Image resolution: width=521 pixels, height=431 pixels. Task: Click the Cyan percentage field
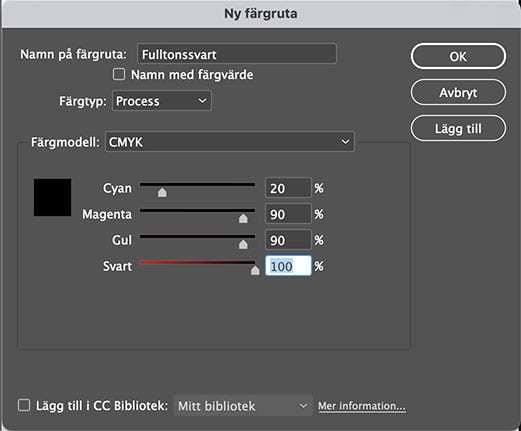point(288,188)
